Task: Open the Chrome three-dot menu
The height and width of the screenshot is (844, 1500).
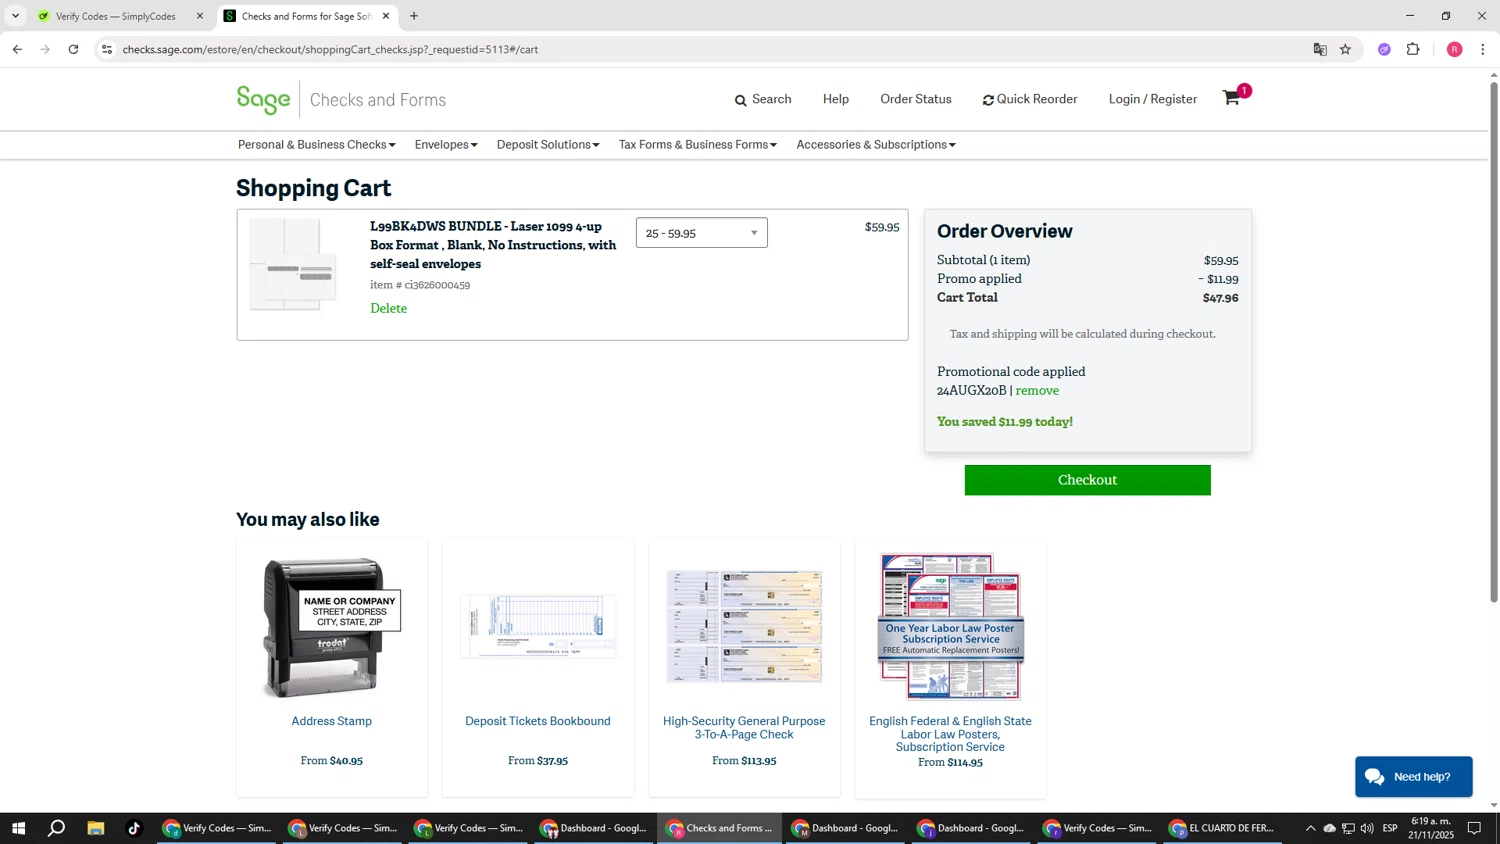Action: point(1482,49)
